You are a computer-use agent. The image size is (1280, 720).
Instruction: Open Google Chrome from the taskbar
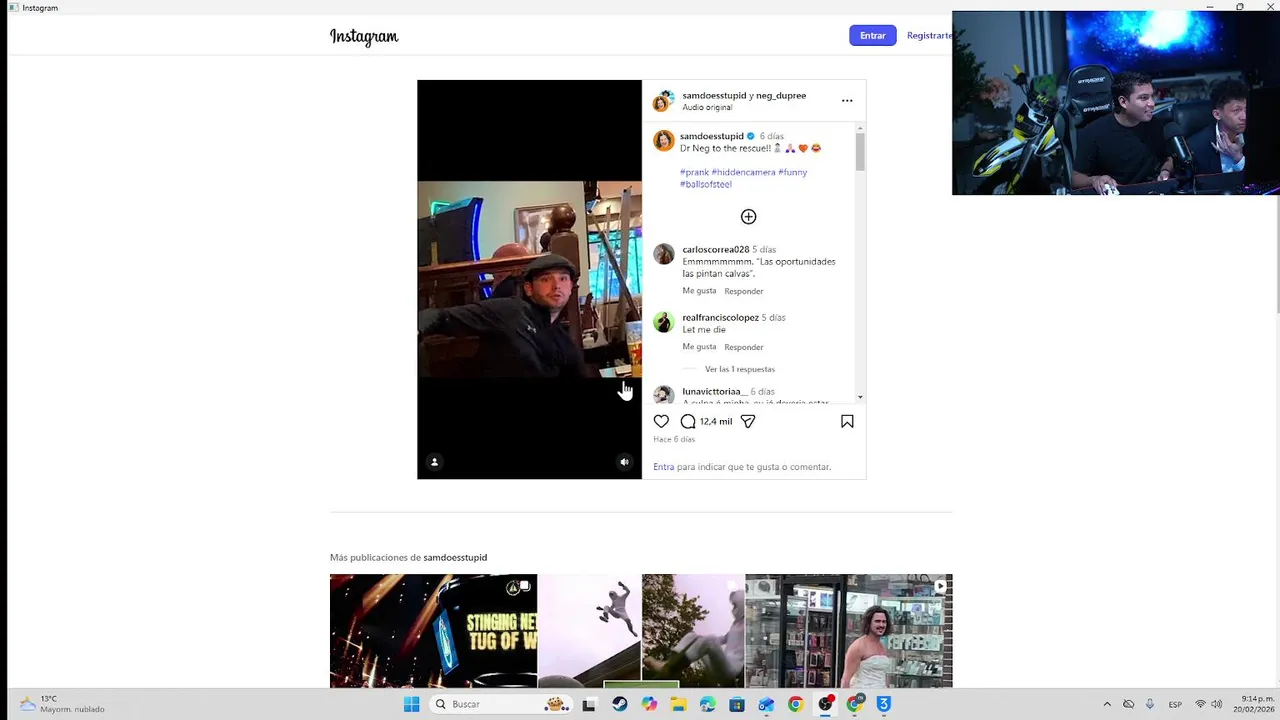(x=795, y=704)
